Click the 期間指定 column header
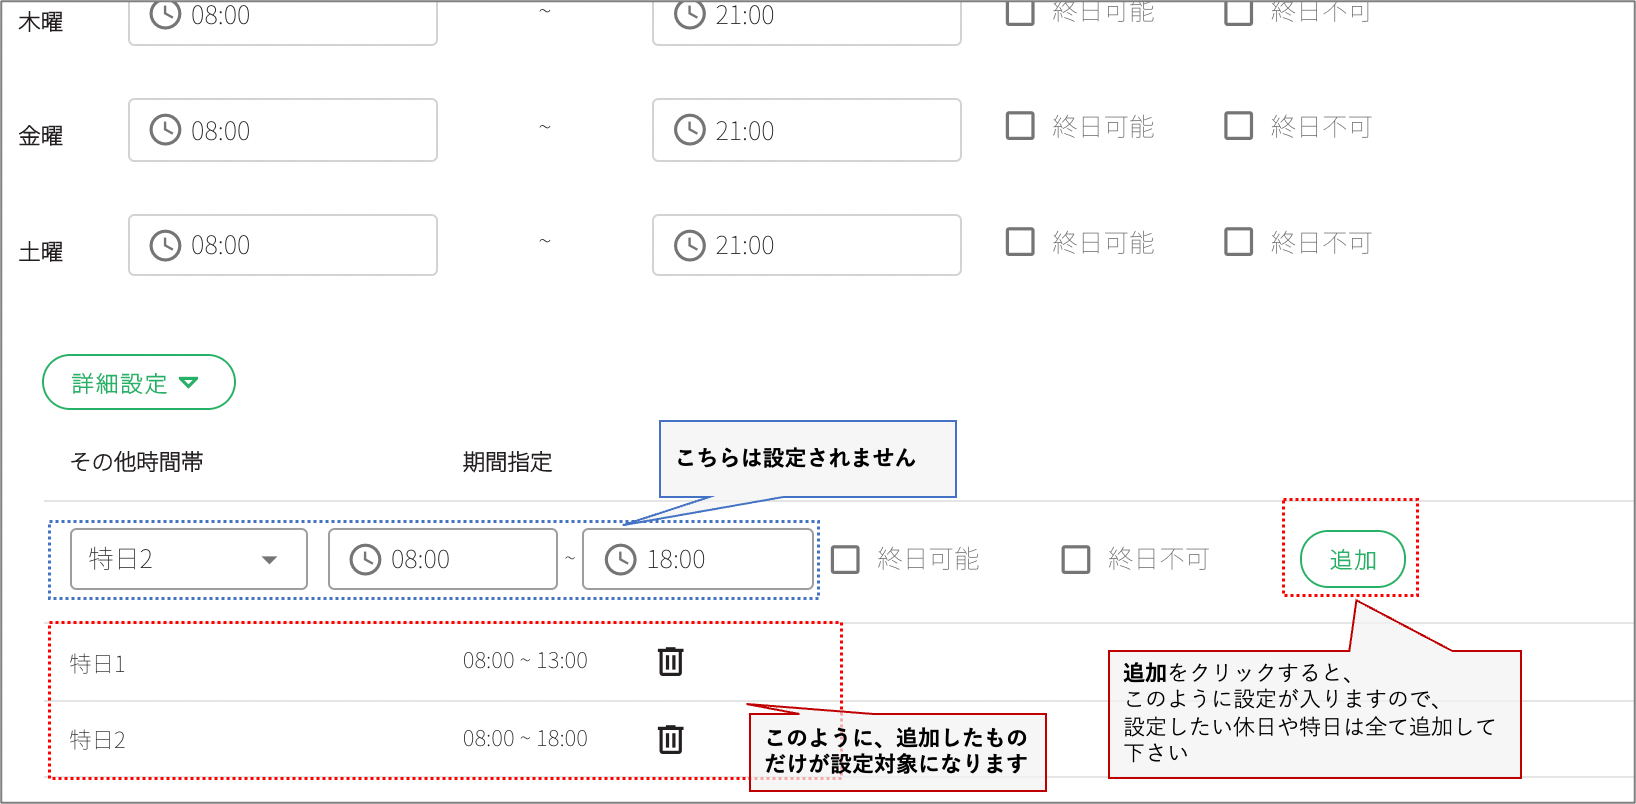The height and width of the screenshot is (804, 1636). click(507, 462)
